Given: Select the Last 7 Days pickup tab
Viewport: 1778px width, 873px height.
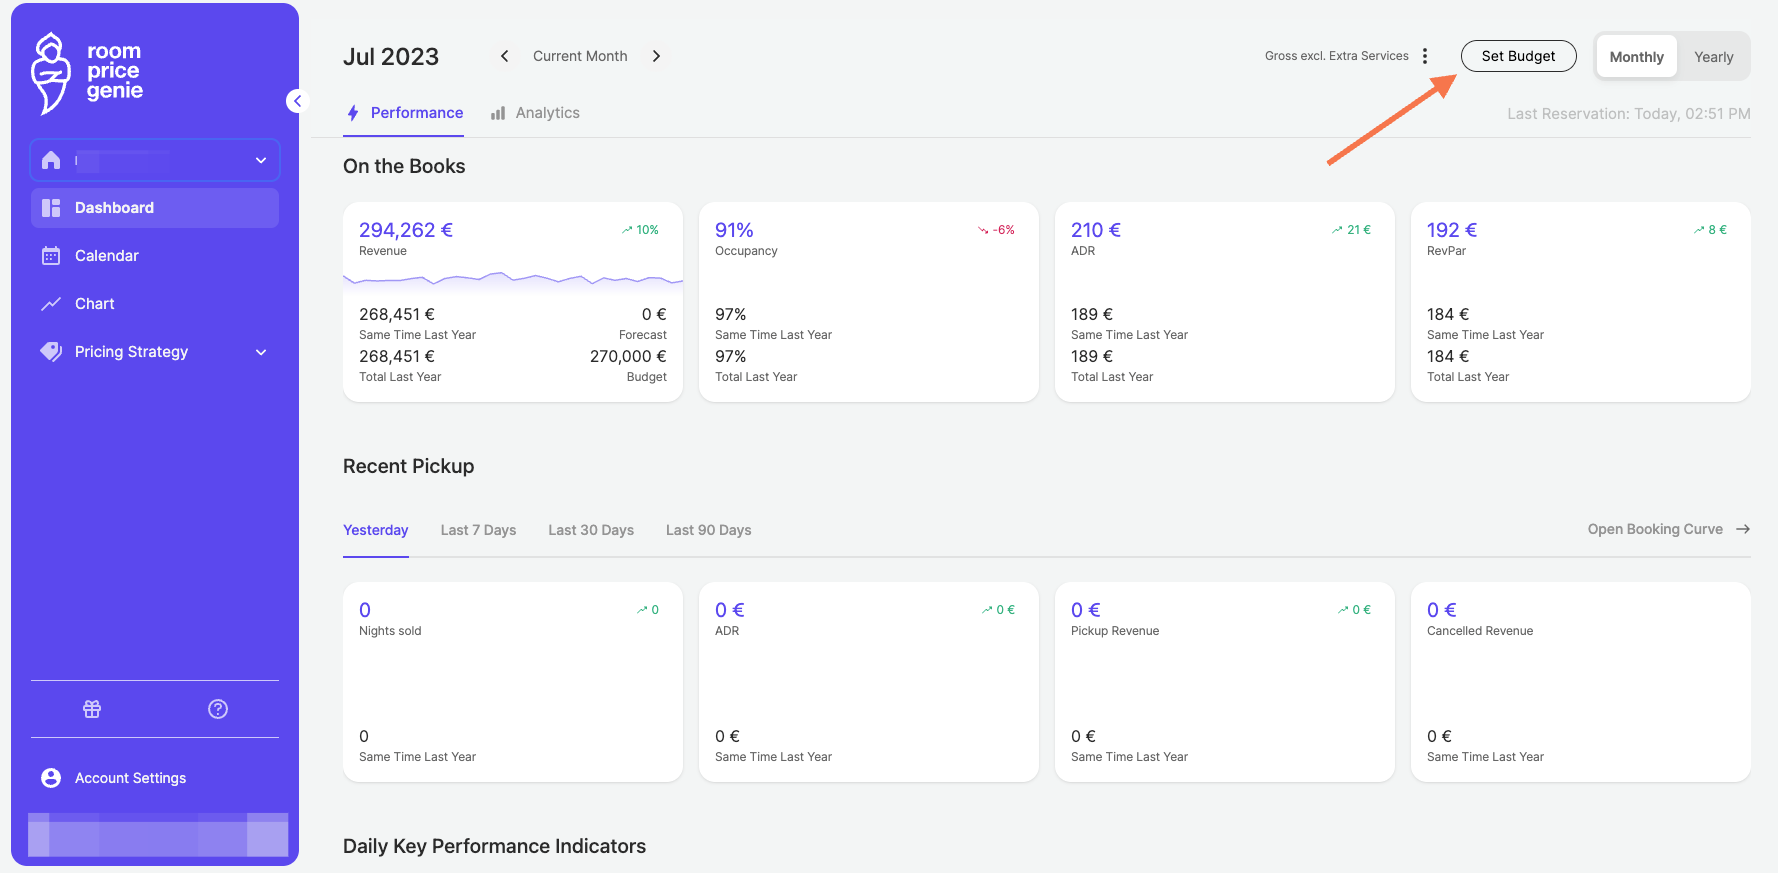Looking at the screenshot, I should click(x=478, y=530).
